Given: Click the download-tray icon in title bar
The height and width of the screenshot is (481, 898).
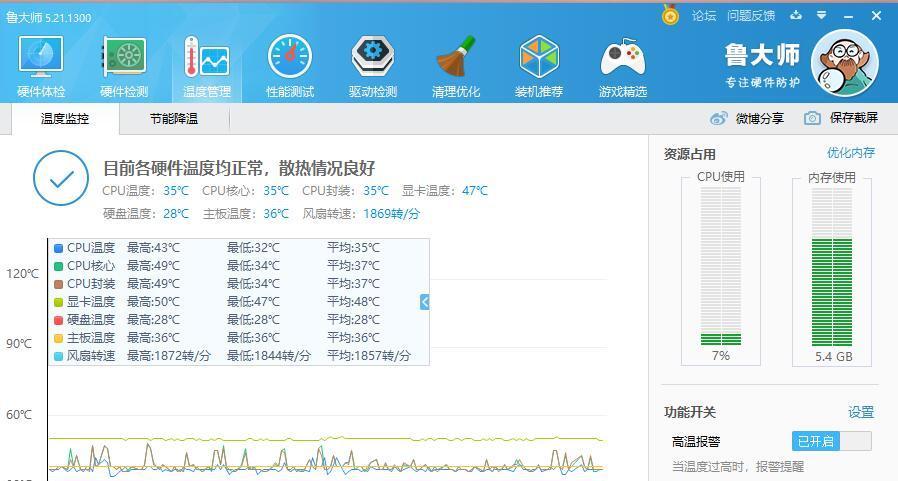Looking at the screenshot, I should tap(795, 15).
